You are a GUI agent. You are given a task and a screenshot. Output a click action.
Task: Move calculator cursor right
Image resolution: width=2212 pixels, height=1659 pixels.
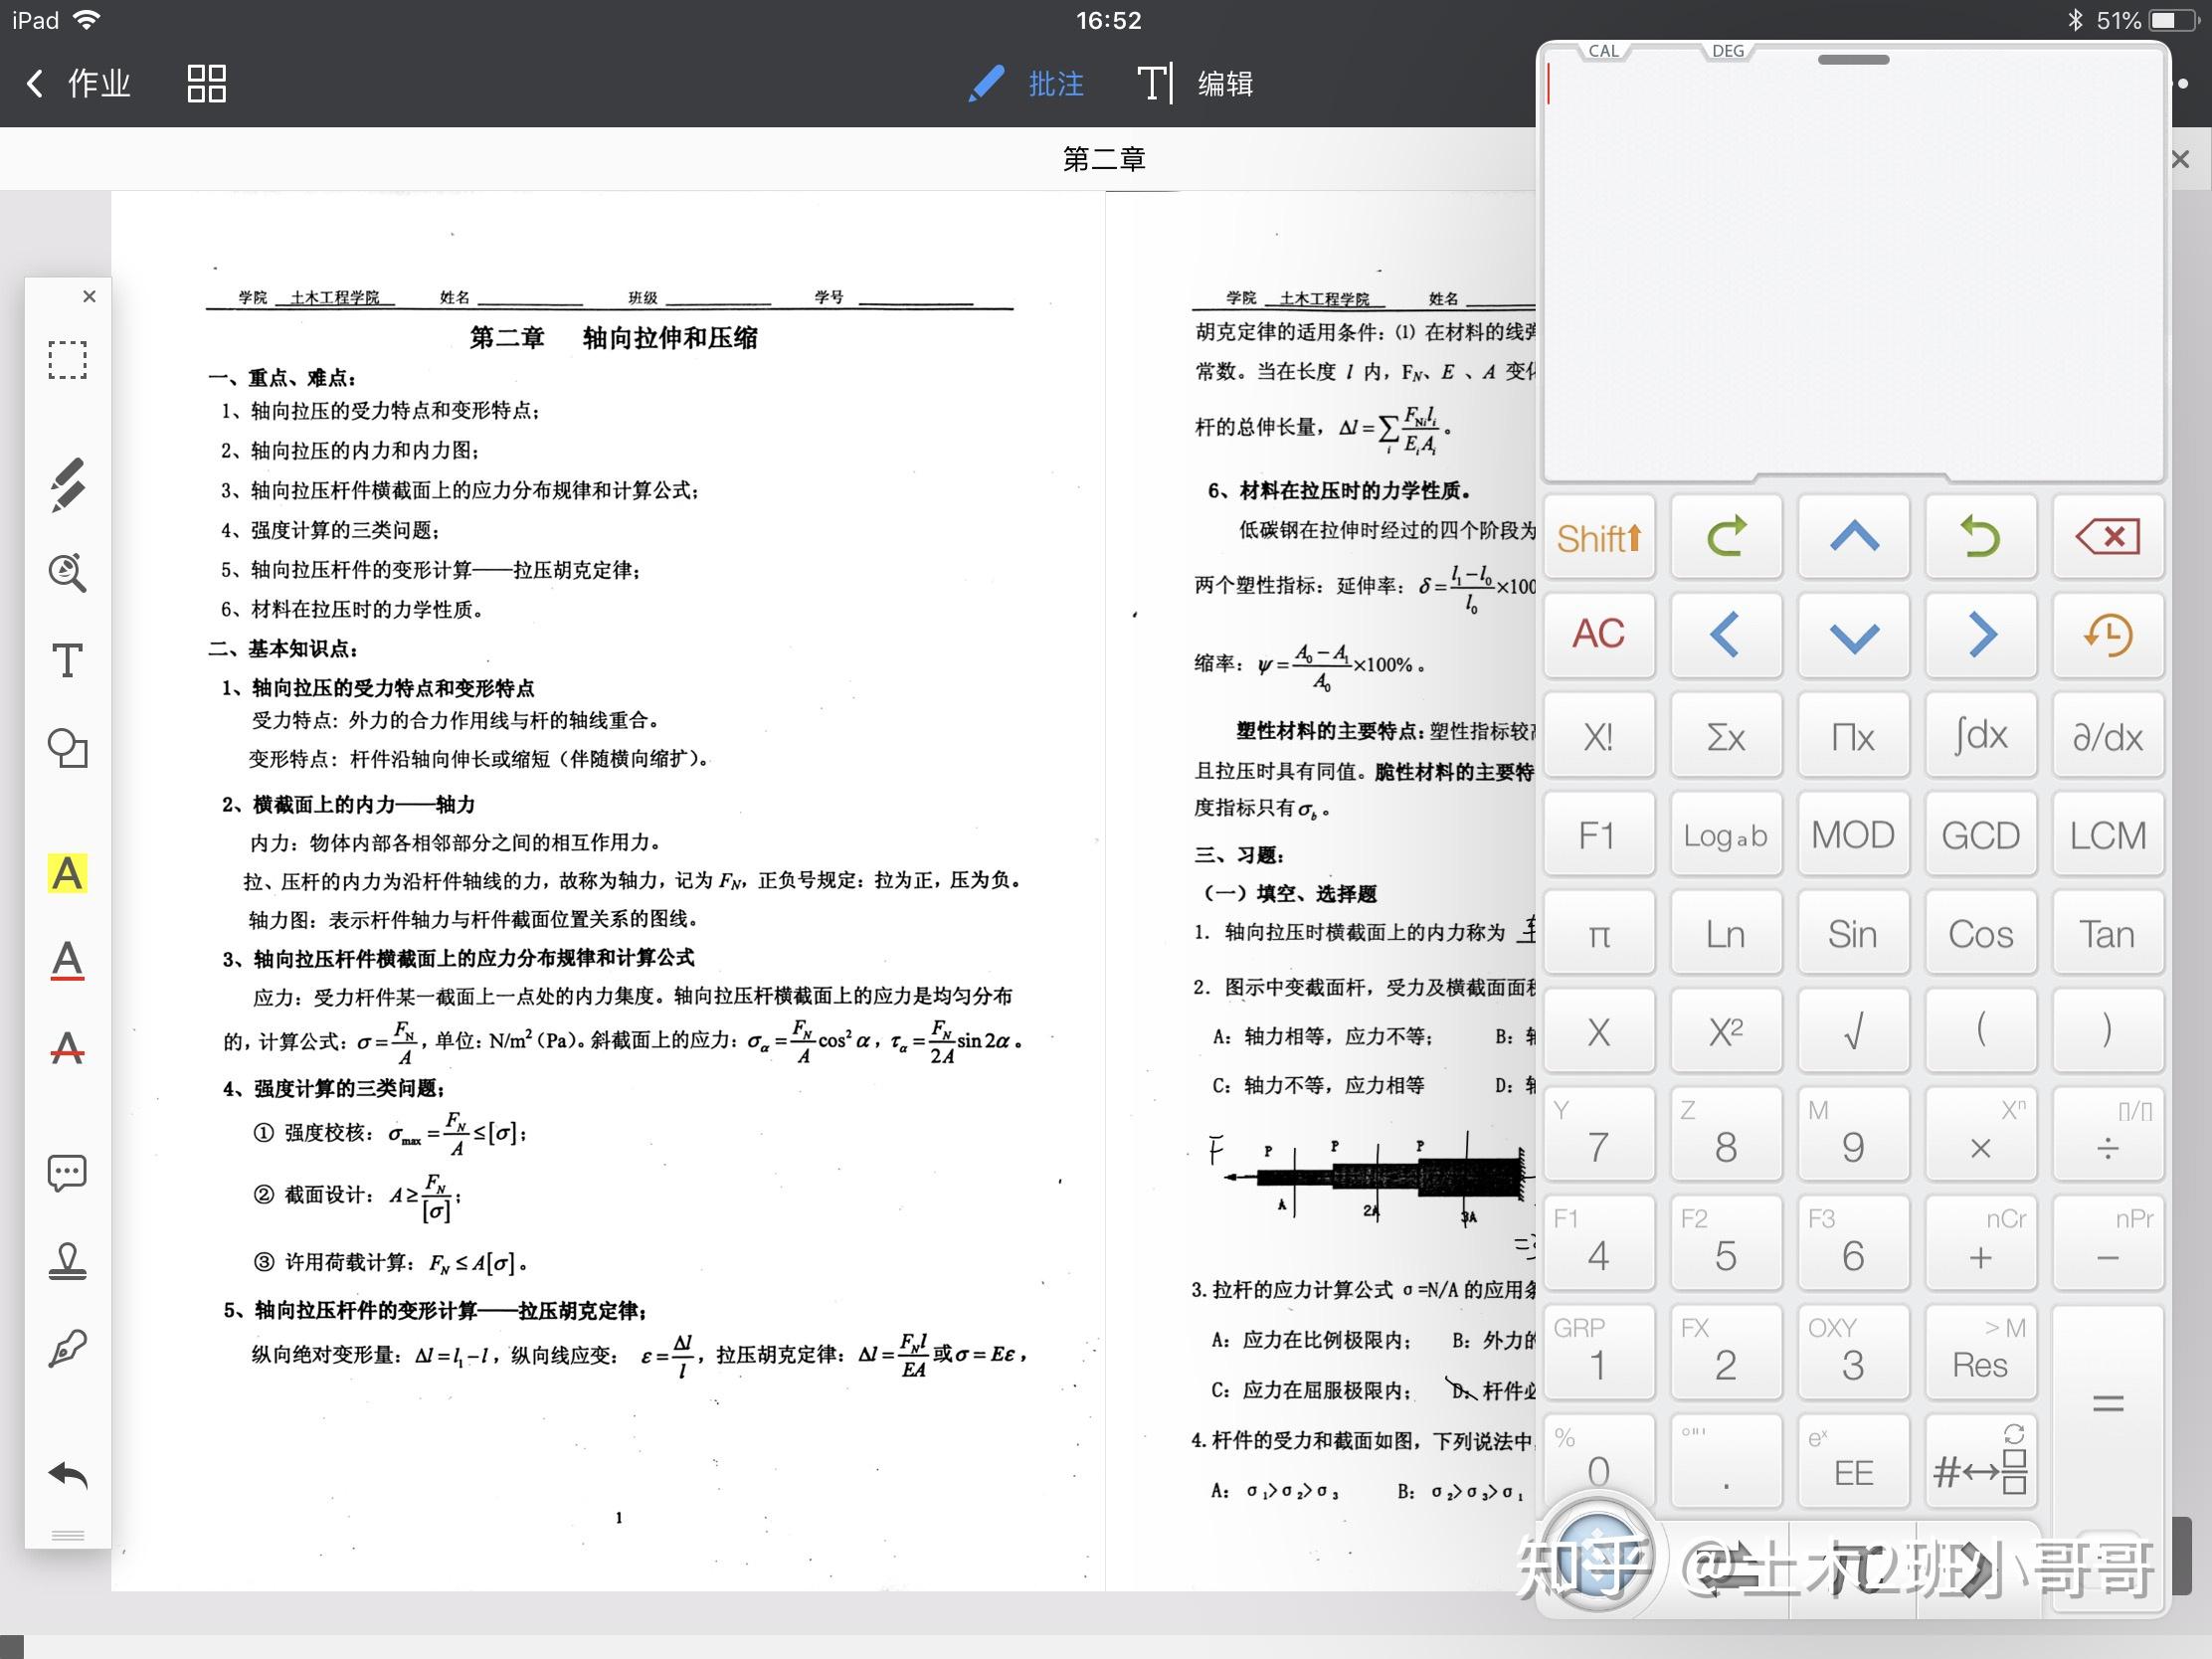pyautogui.click(x=1980, y=634)
